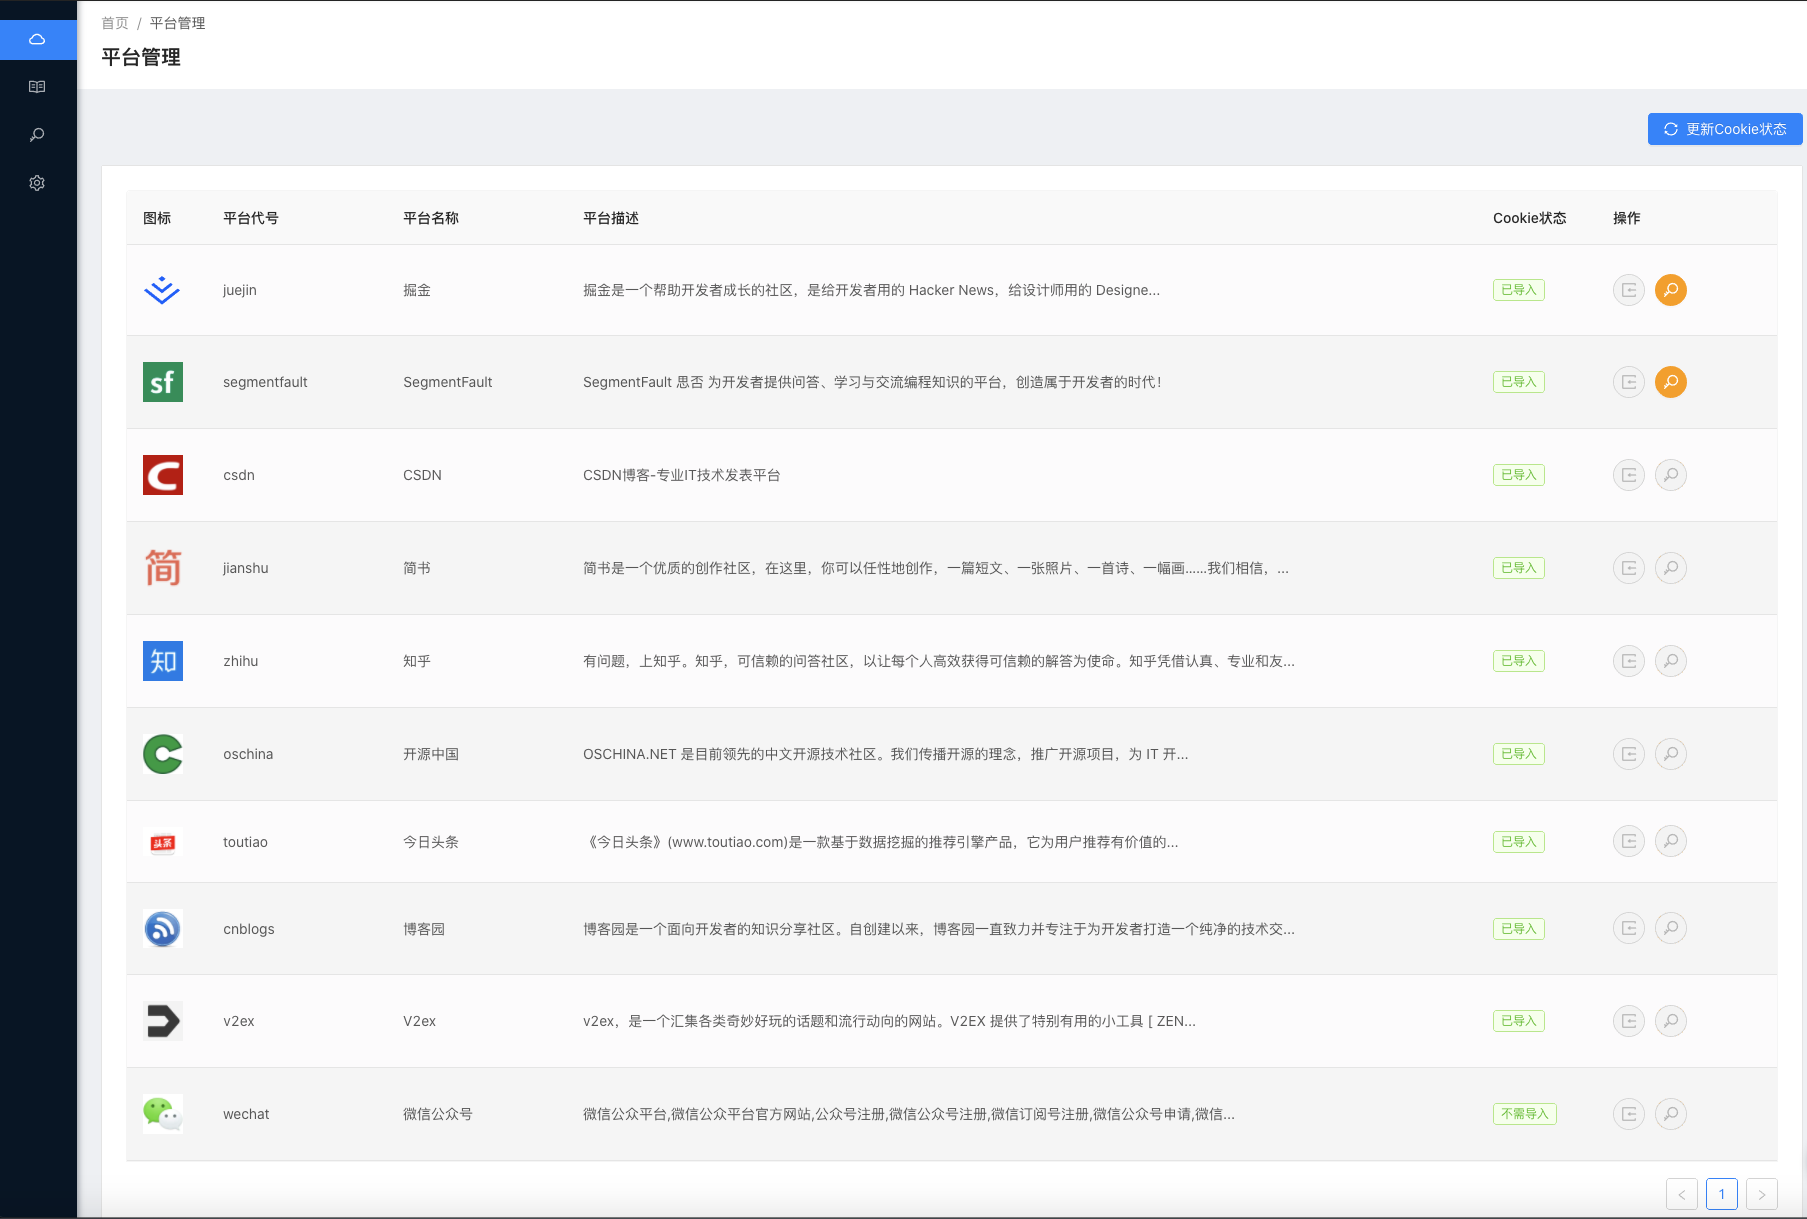Click the search icon for v2ex row

pos(1671,1021)
